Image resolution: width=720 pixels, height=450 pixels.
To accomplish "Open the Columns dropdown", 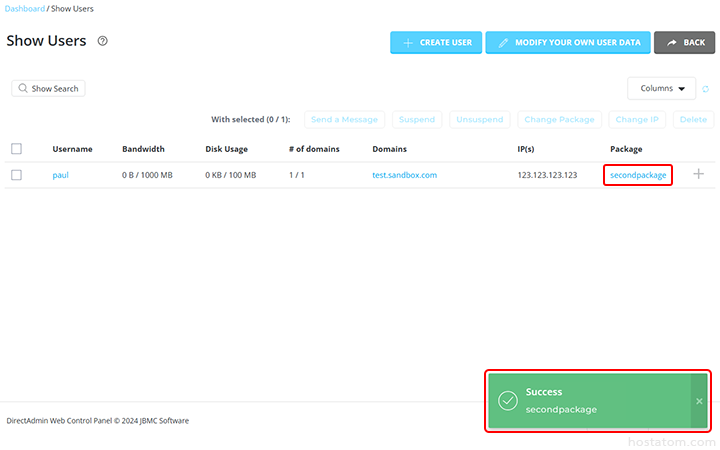I will 661,89.
